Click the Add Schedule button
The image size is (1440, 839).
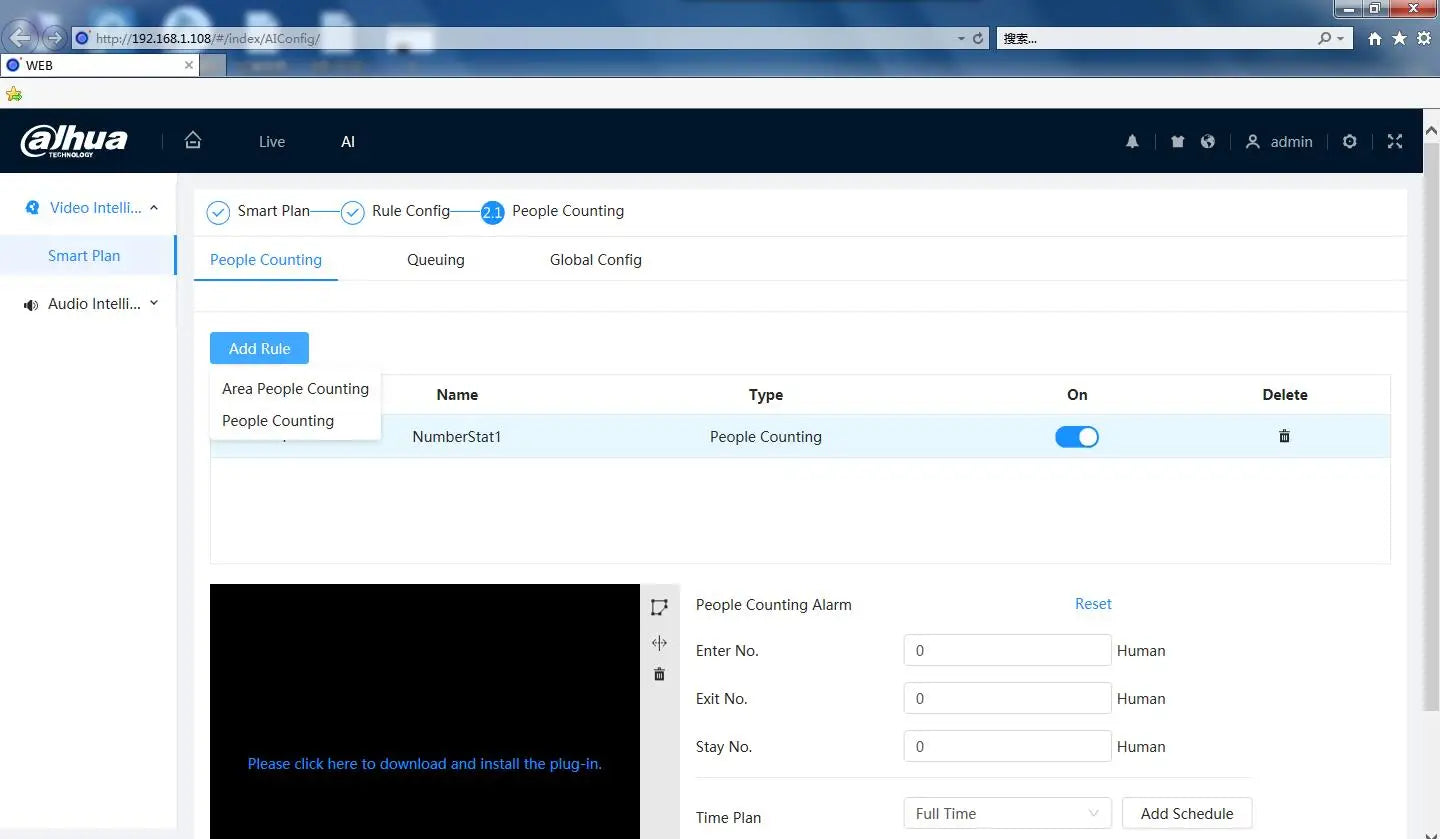click(x=1186, y=814)
